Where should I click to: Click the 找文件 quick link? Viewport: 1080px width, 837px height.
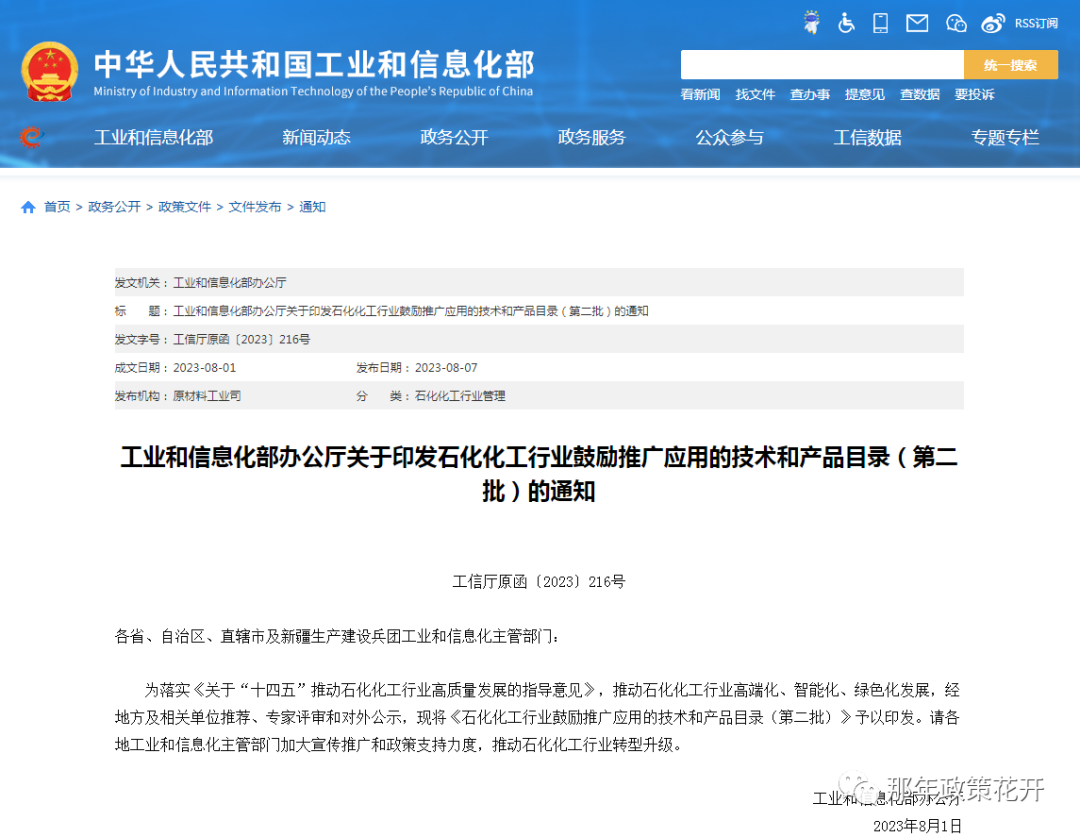pos(755,94)
